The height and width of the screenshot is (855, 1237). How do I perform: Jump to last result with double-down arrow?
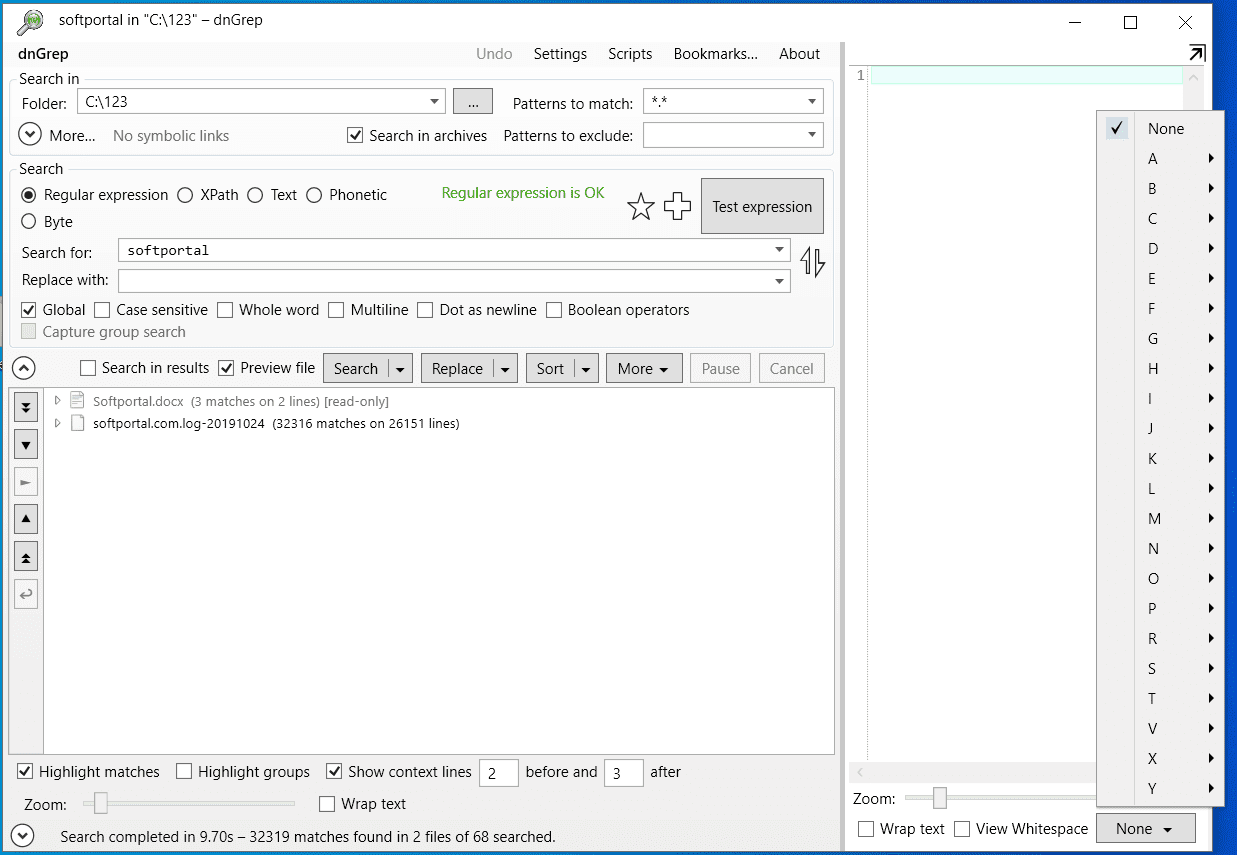[x=27, y=407]
